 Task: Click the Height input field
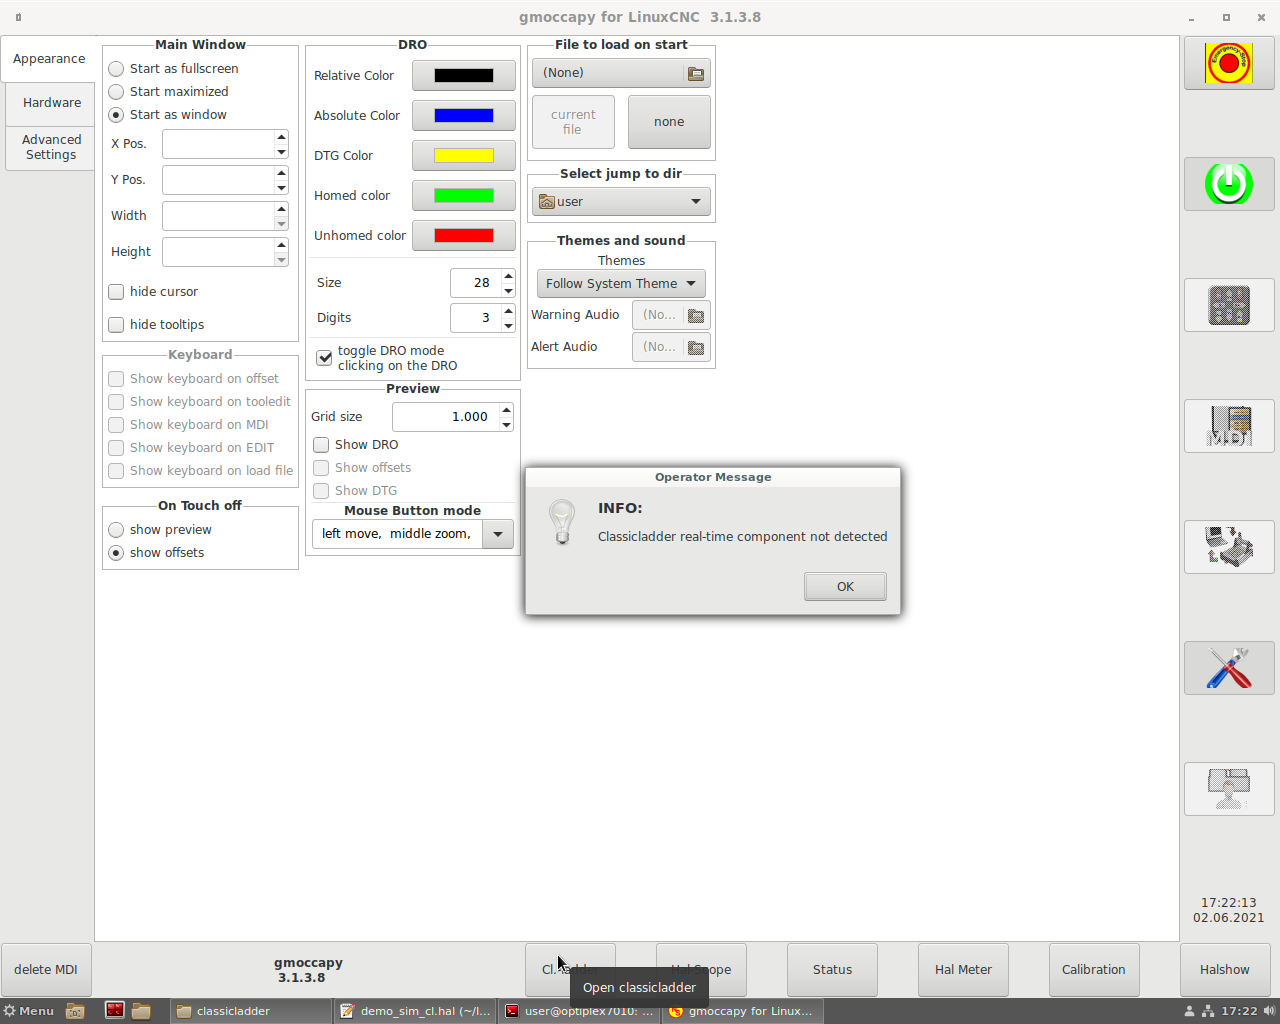coord(218,252)
